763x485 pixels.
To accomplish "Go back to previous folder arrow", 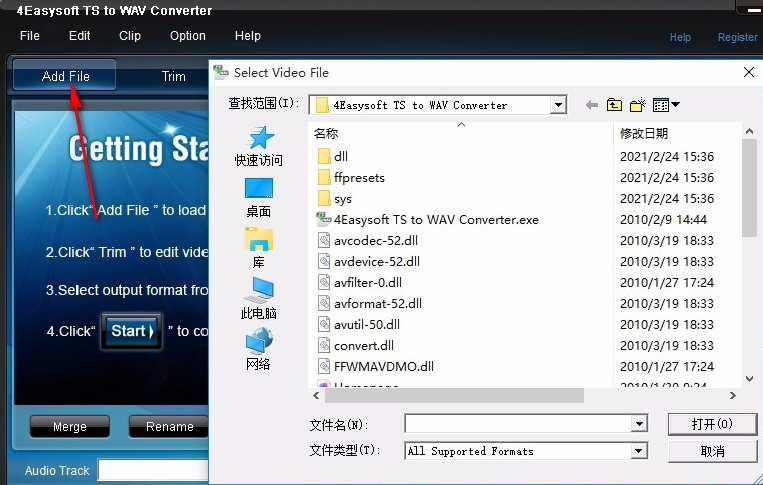I will [x=592, y=105].
